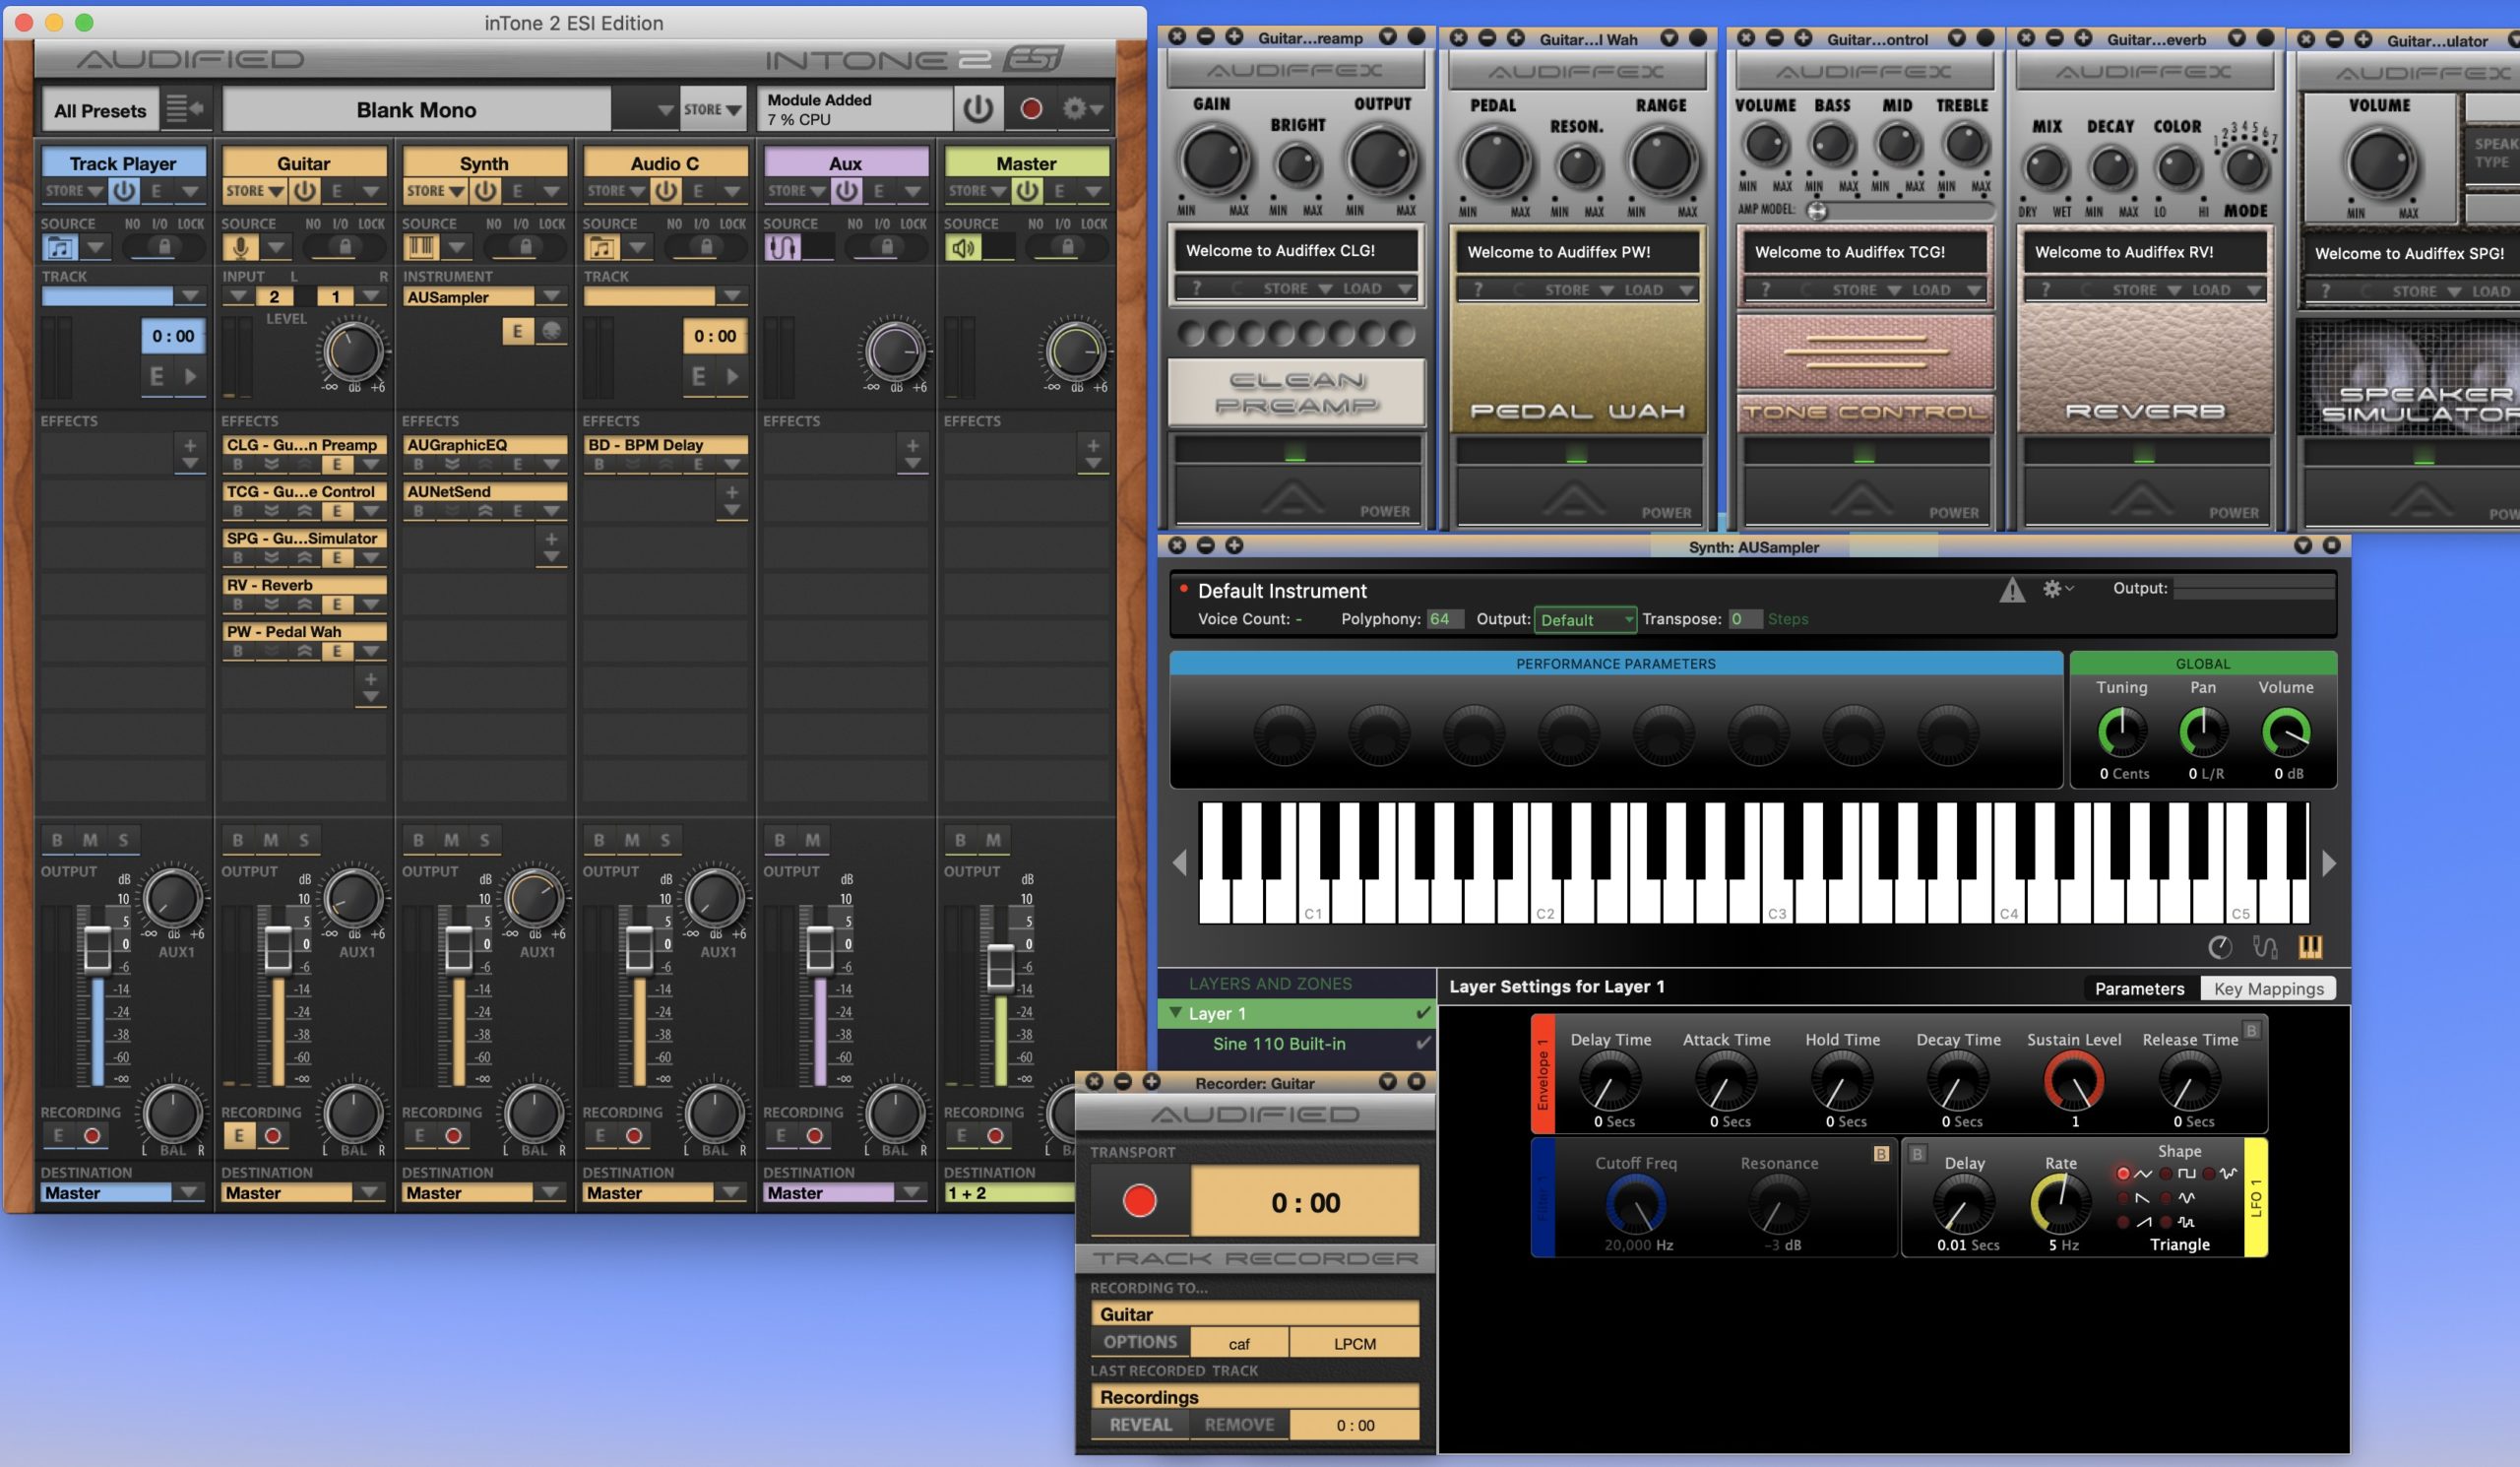Click the REVEAL button in Track Recorder

tap(1140, 1424)
